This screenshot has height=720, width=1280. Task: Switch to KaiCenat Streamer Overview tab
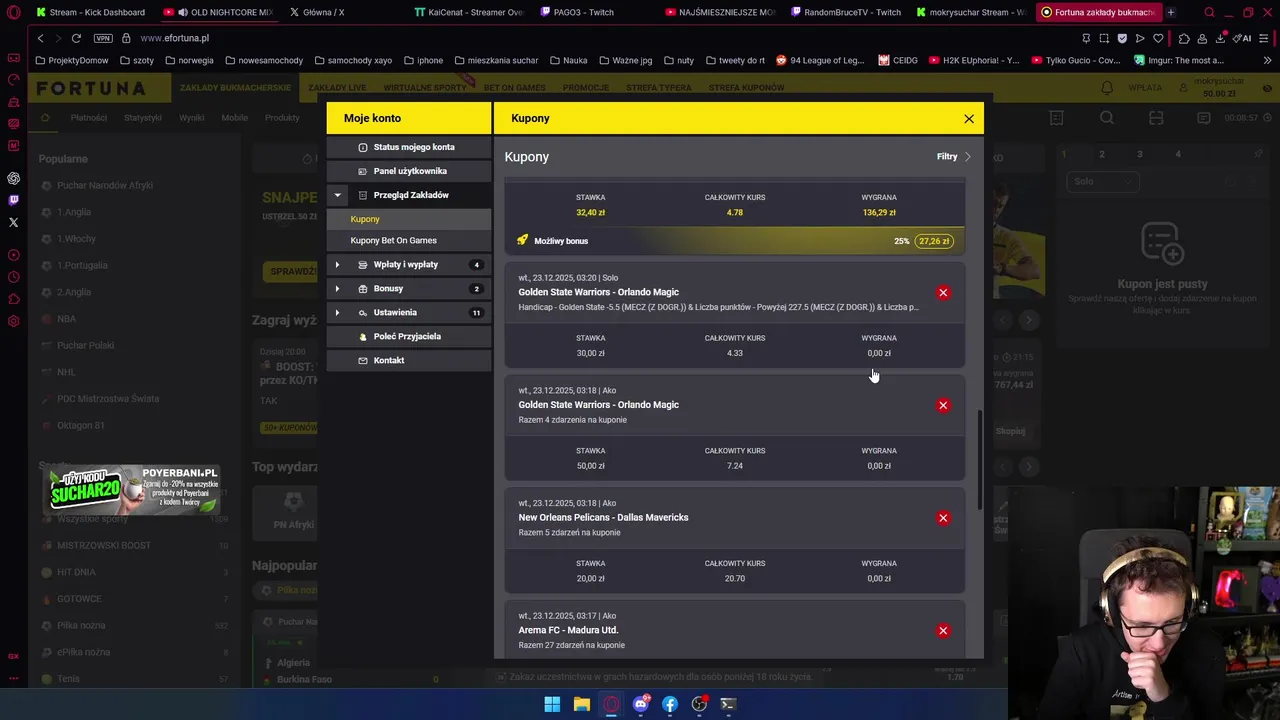pos(468,12)
